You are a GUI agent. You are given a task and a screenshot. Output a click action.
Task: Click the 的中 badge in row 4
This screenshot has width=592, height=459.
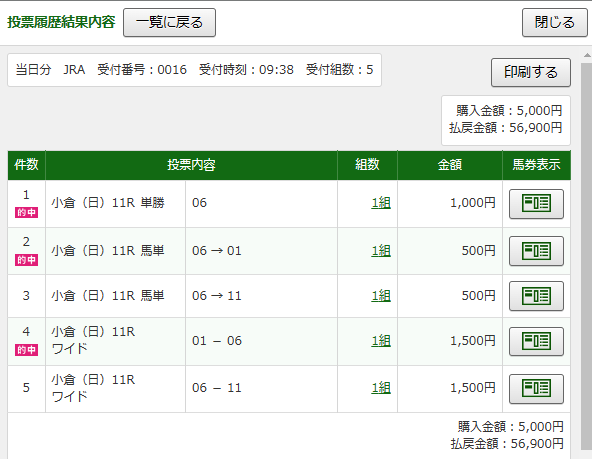click(26, 350)
